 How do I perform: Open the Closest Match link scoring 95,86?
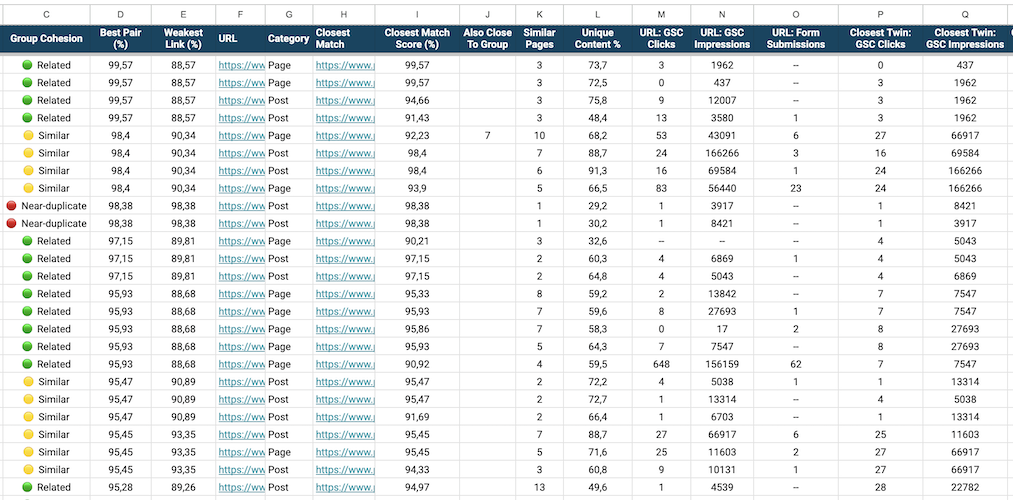coord(345,329)
